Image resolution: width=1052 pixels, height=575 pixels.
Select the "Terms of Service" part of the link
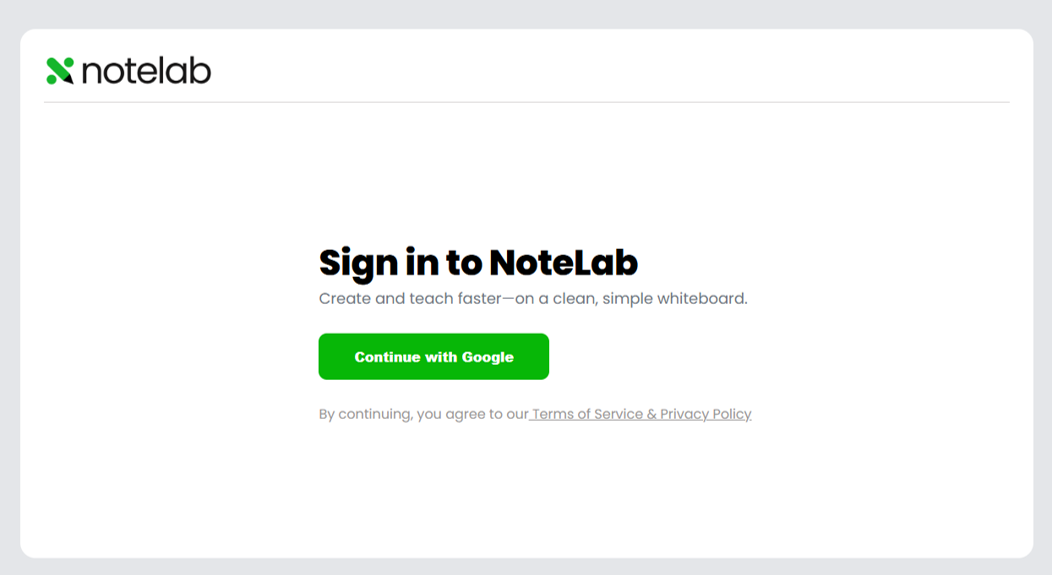pos(587,414)
